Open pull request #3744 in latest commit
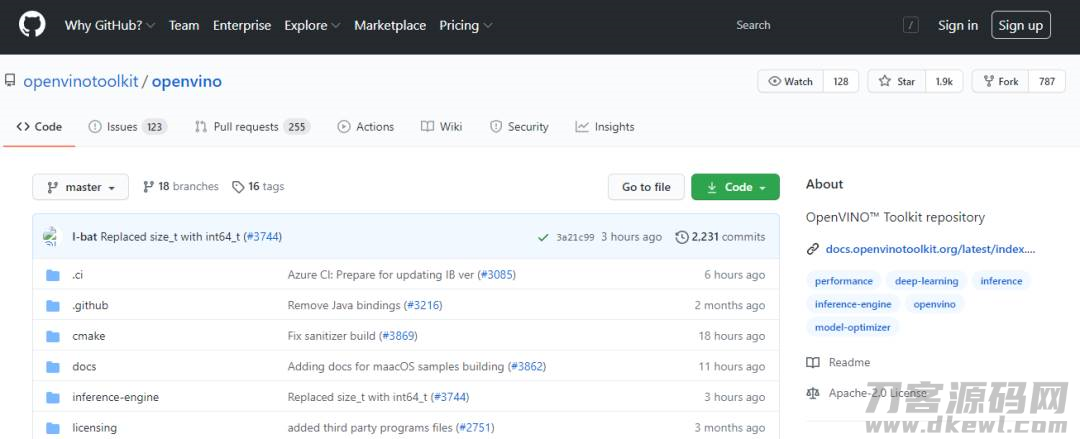Screen dimensions: 1080x439 point(262,236)
